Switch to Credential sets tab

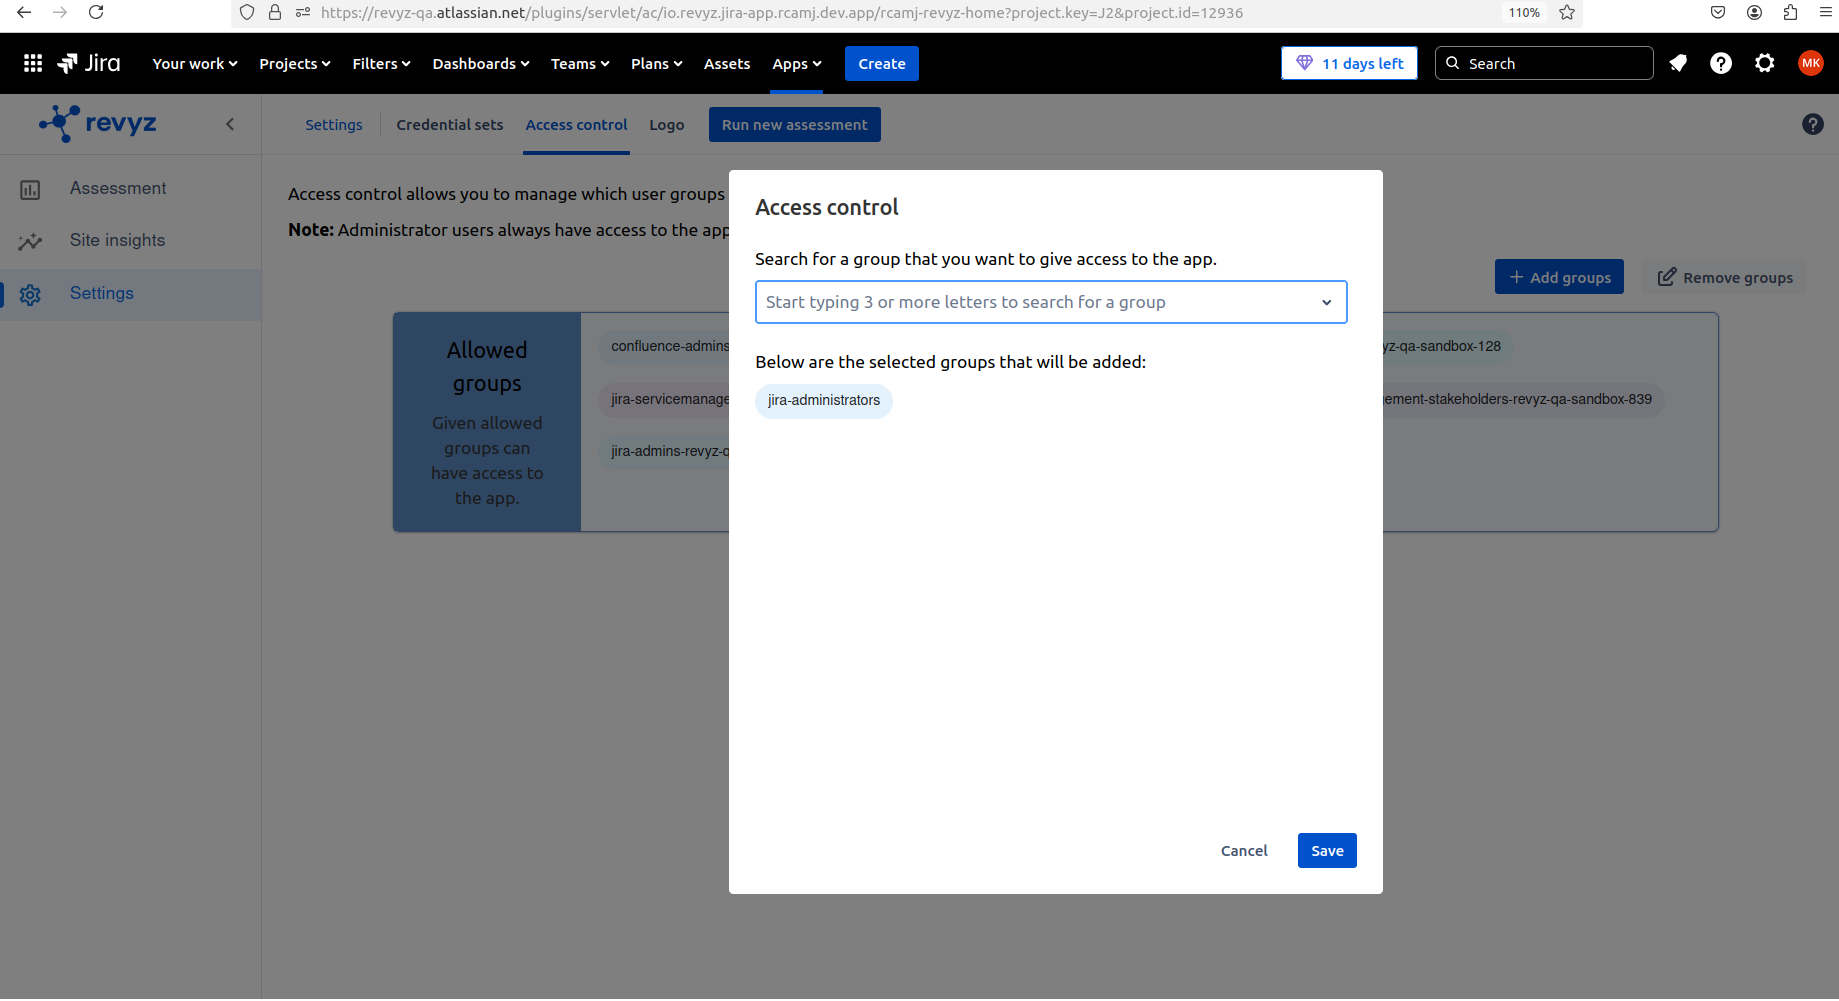[450, 125]
